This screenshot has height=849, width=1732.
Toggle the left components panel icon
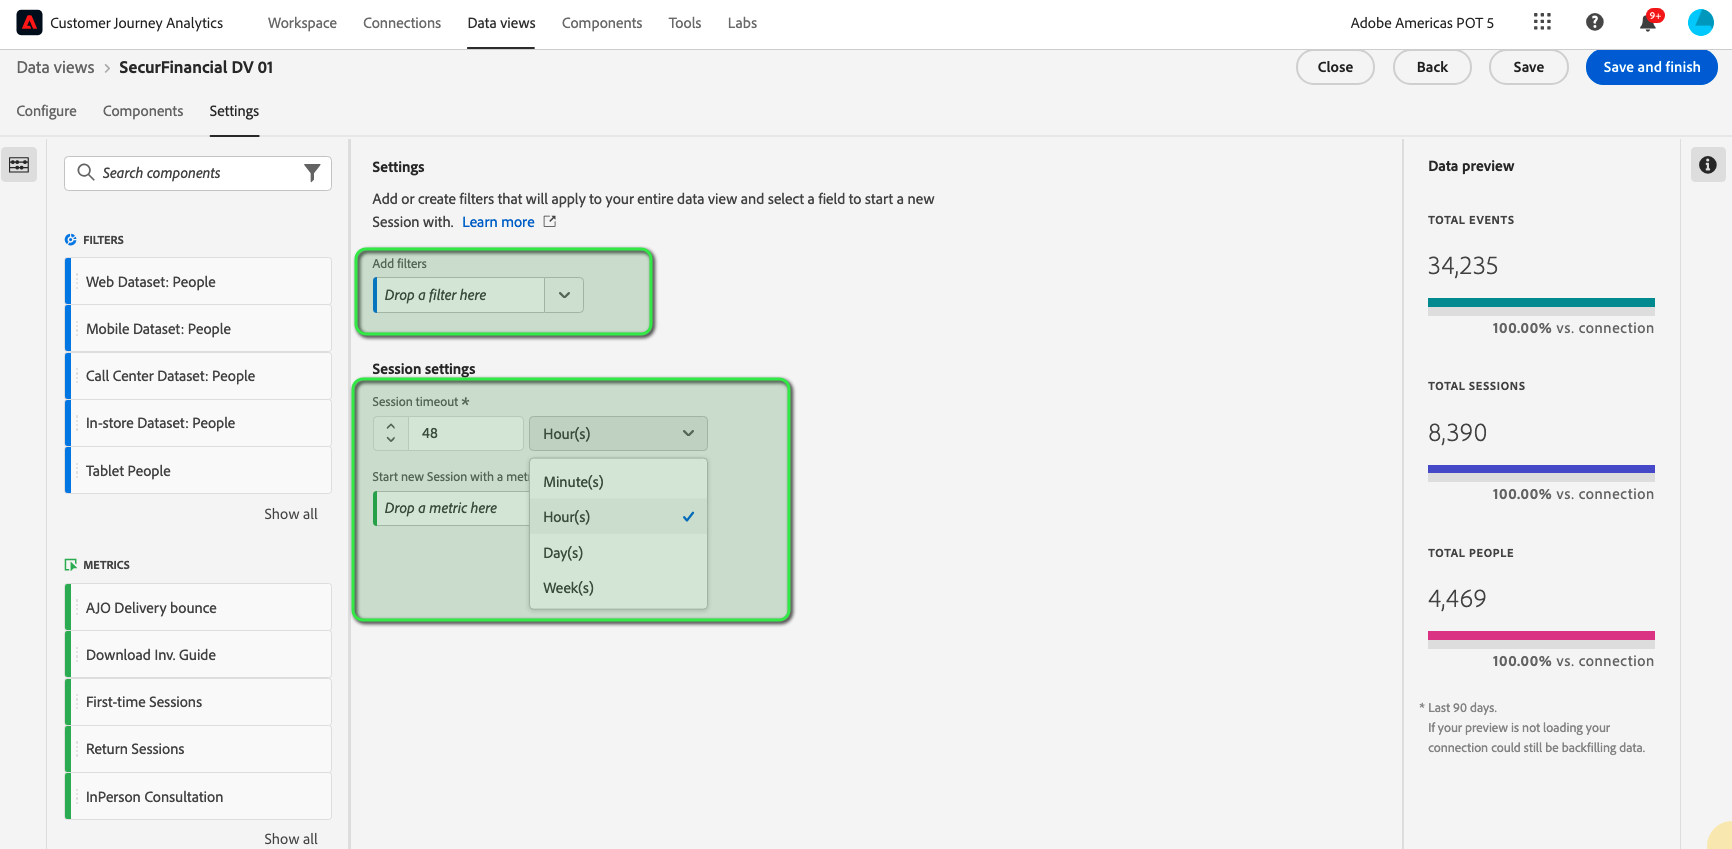19,165
